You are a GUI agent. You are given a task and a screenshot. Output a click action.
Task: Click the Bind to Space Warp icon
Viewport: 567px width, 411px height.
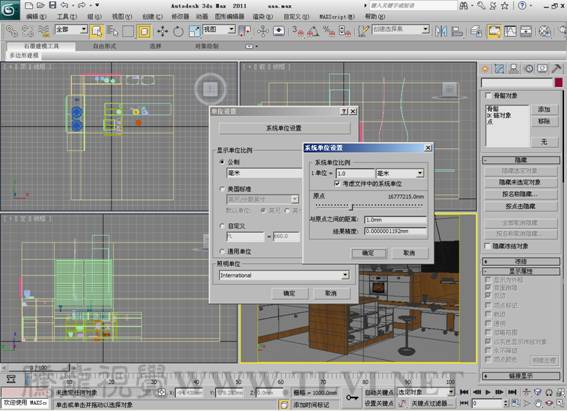pos(44,31)
